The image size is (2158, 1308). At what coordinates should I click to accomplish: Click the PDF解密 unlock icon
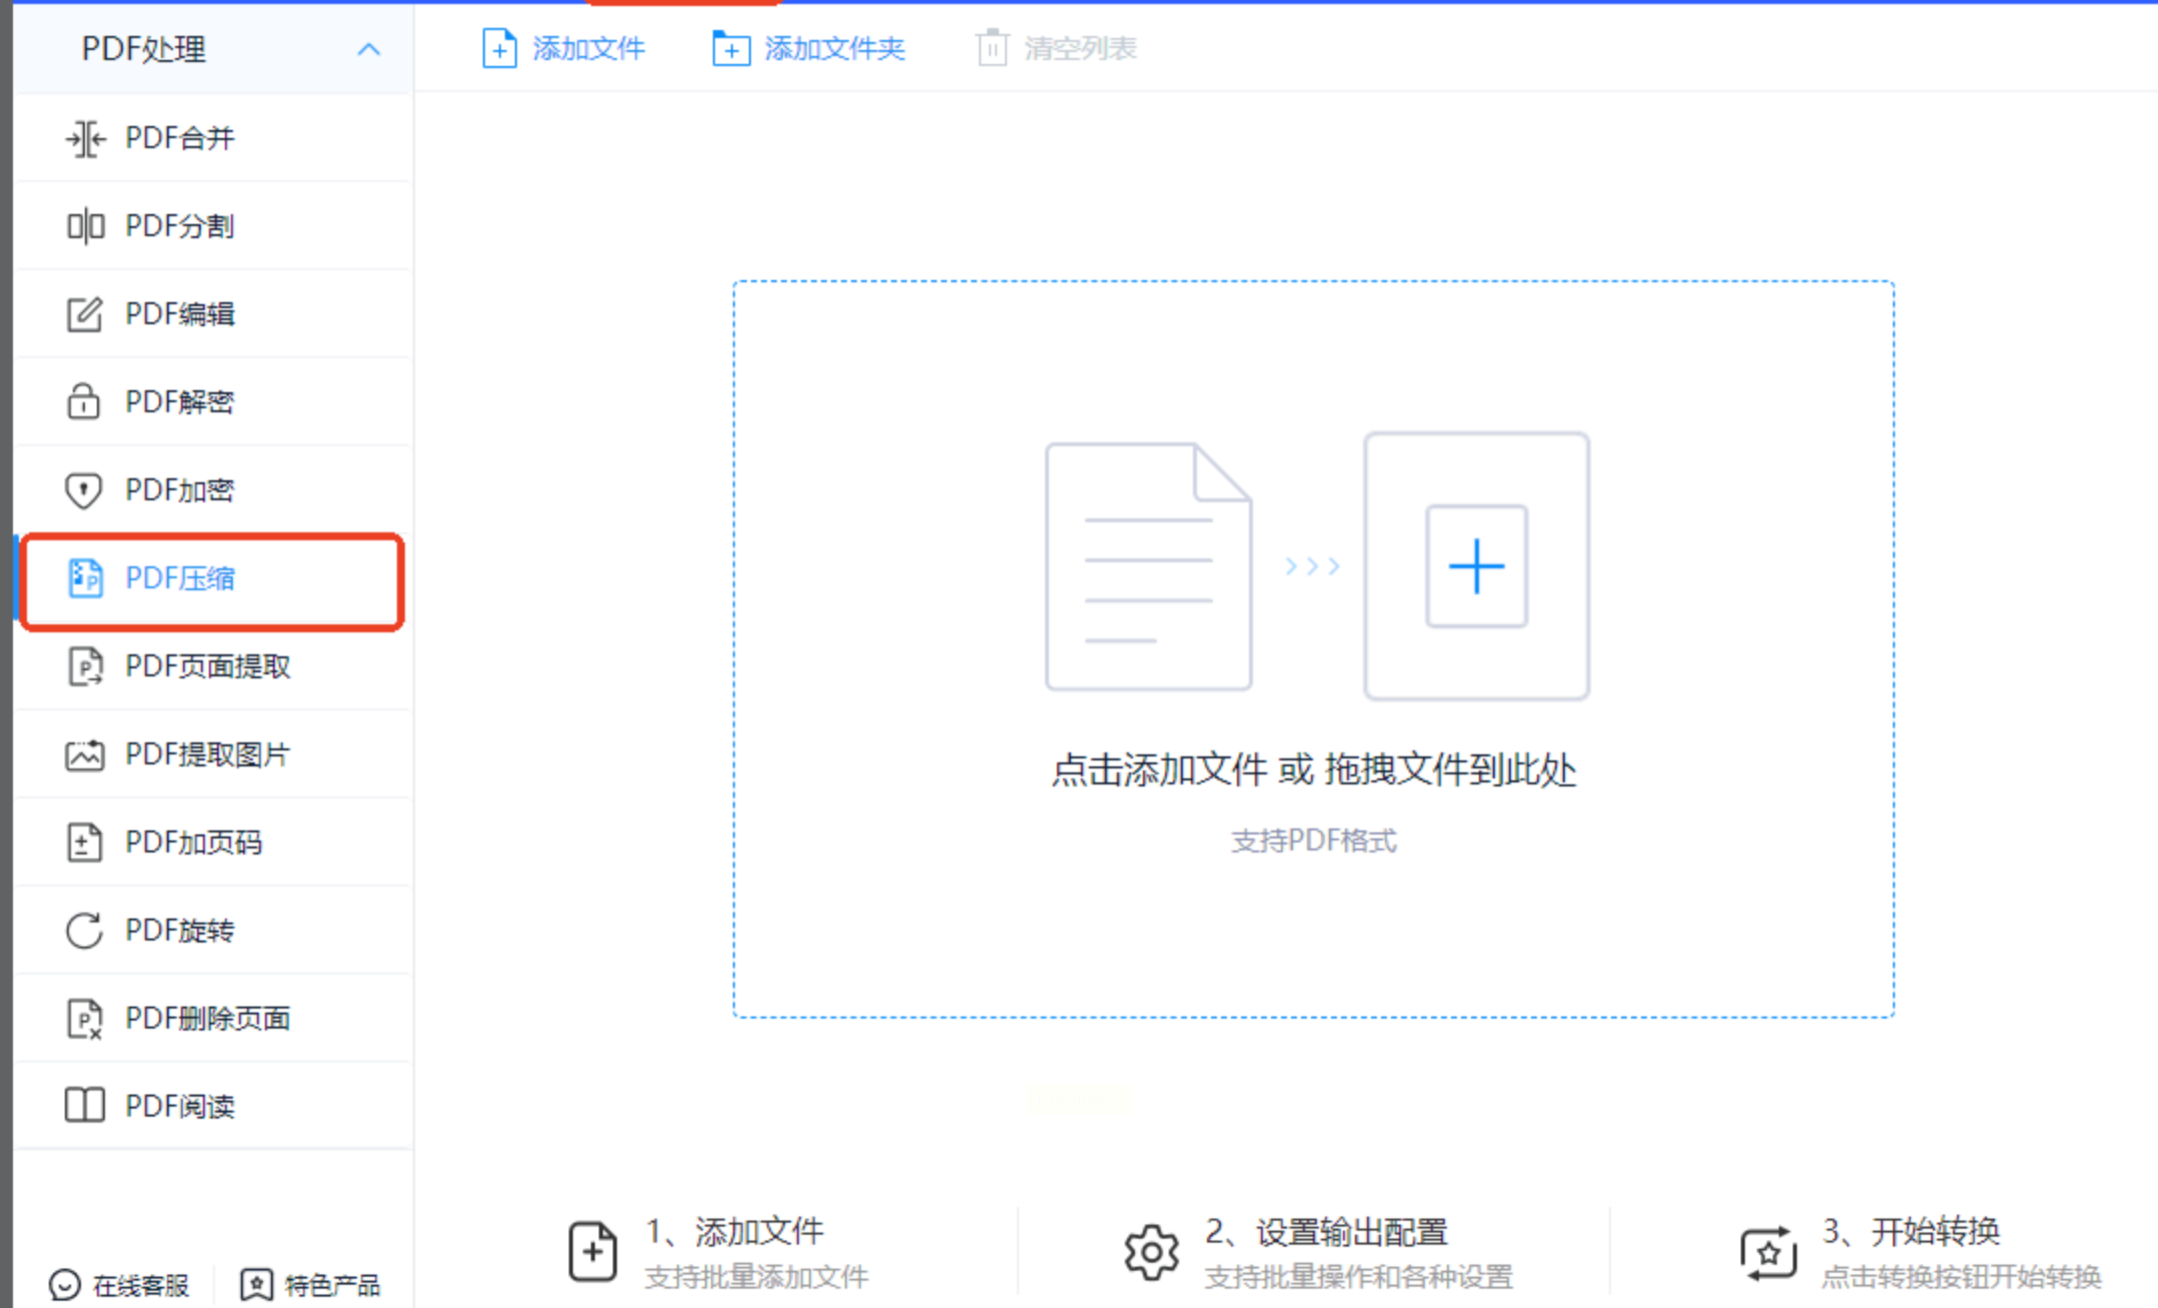point(84,401)
